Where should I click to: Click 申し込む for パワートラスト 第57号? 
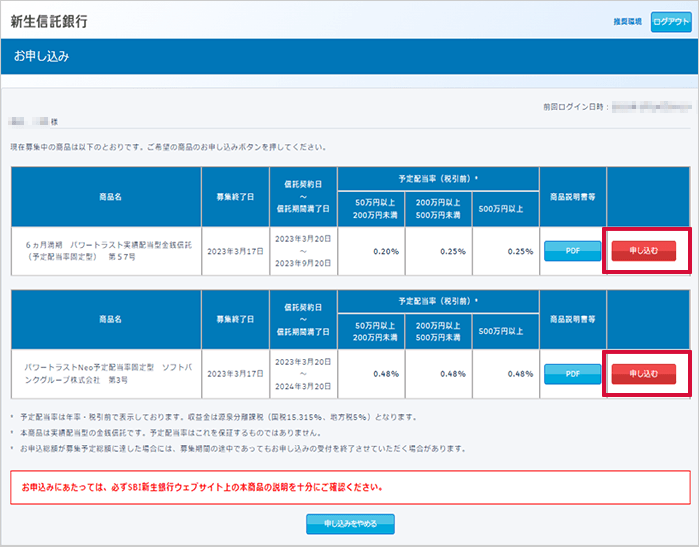[643, 251]
